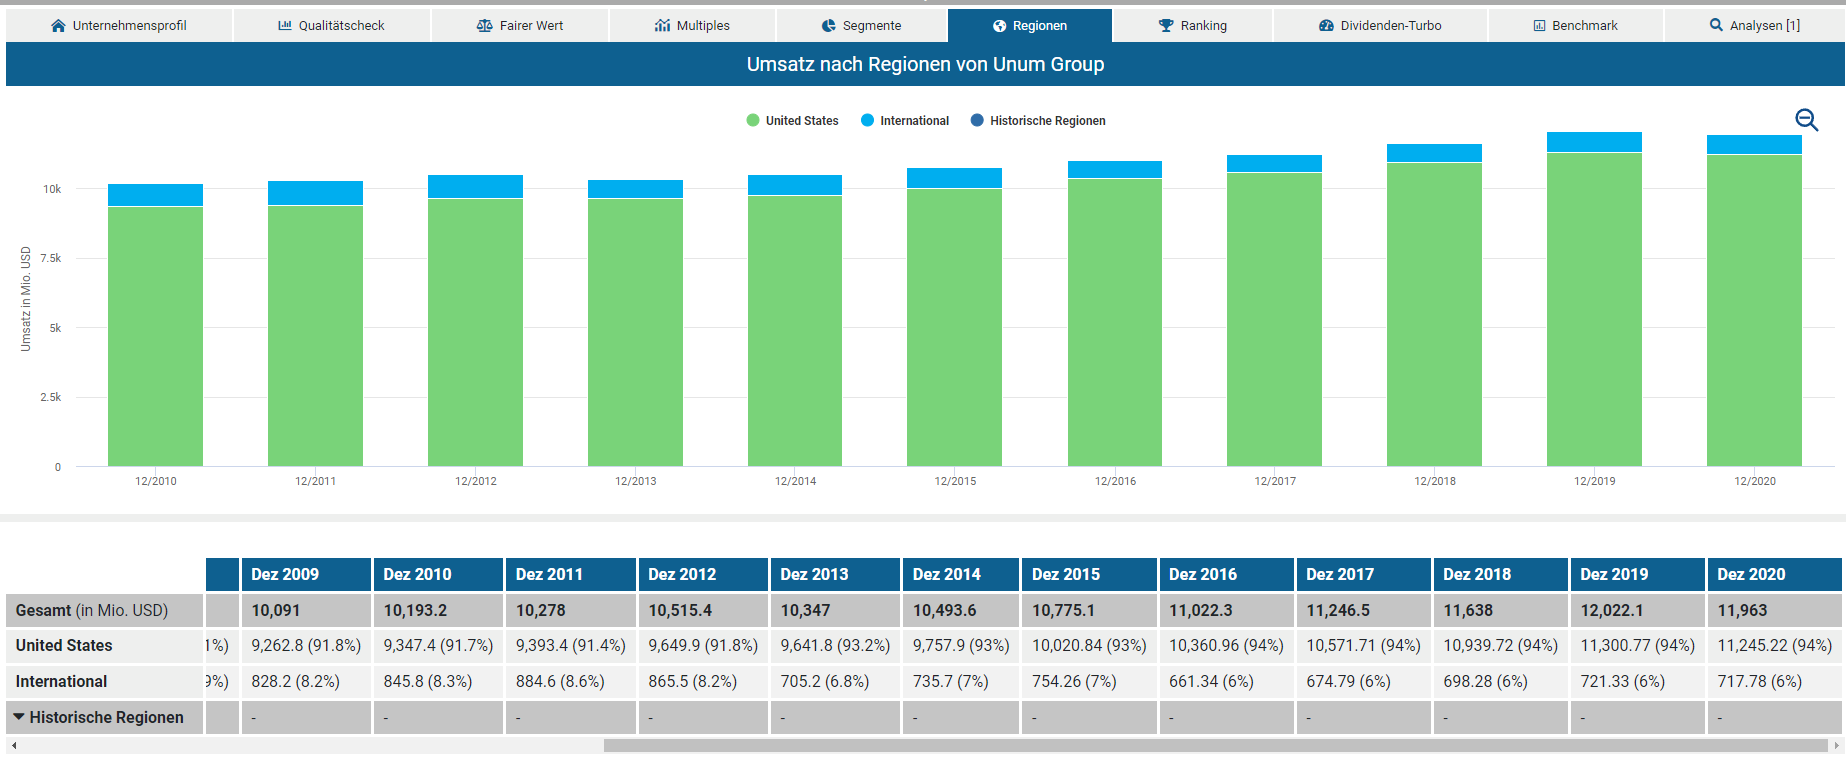Toggle United States series in legend
This screenshot has height=761, width=1846.
pos(793,121)
